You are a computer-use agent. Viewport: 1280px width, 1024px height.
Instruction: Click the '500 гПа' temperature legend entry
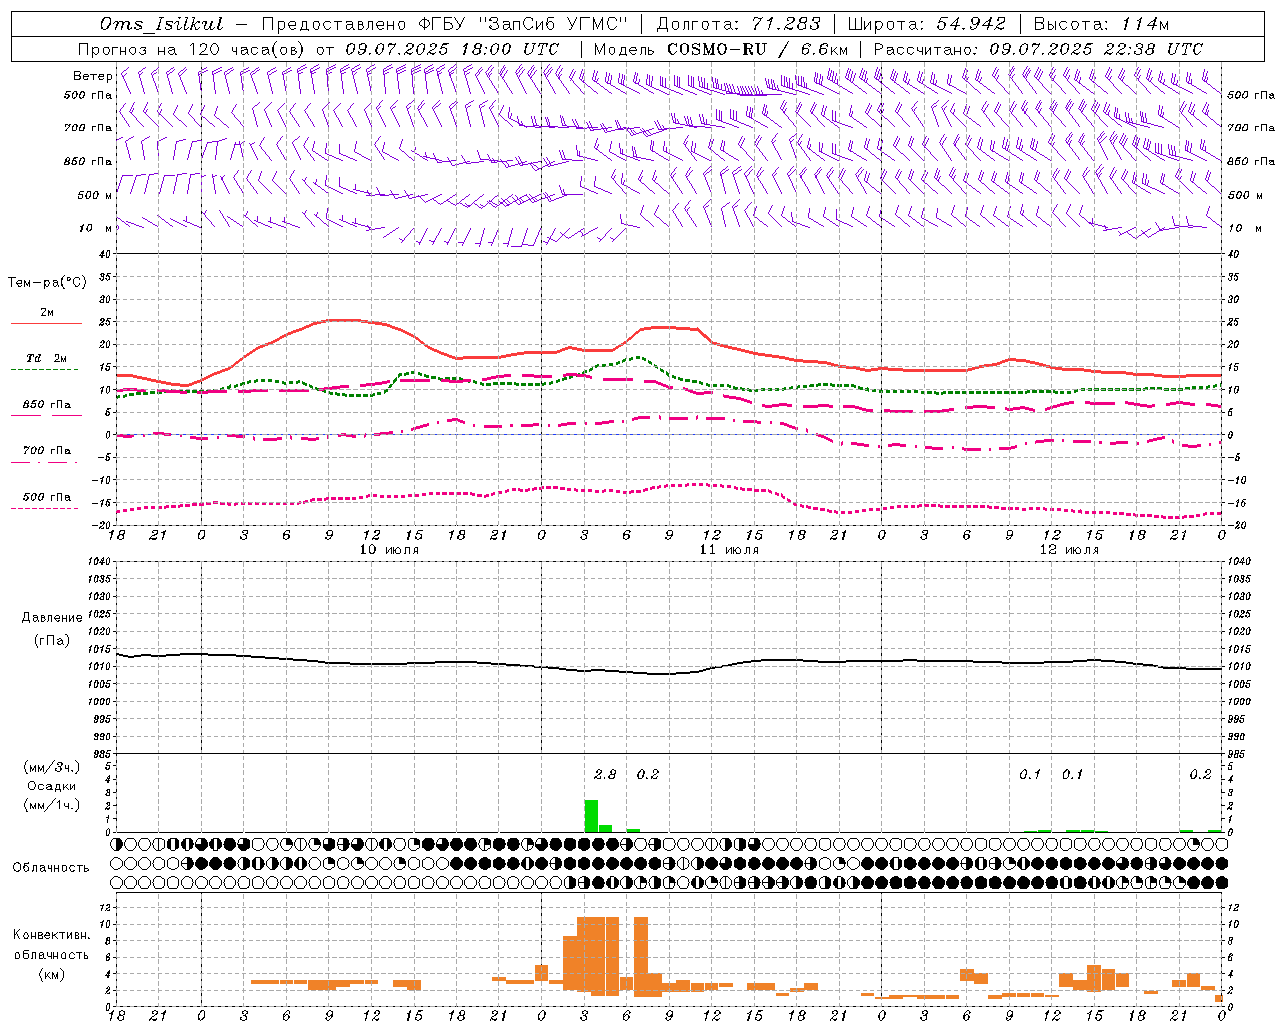[x=47, y=497]
